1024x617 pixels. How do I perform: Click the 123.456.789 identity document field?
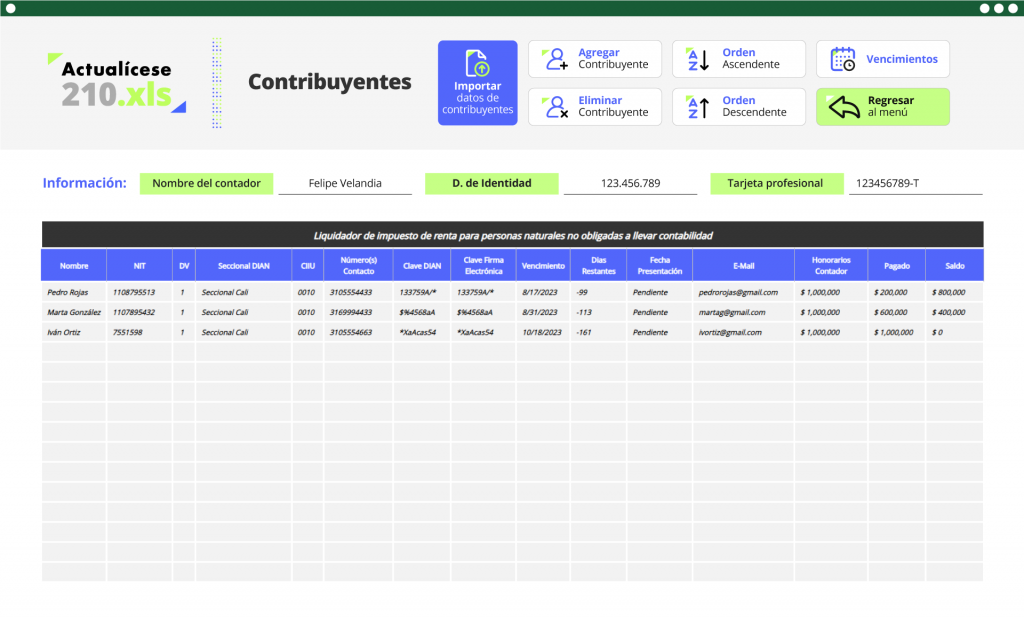click(x=630, y=183)
